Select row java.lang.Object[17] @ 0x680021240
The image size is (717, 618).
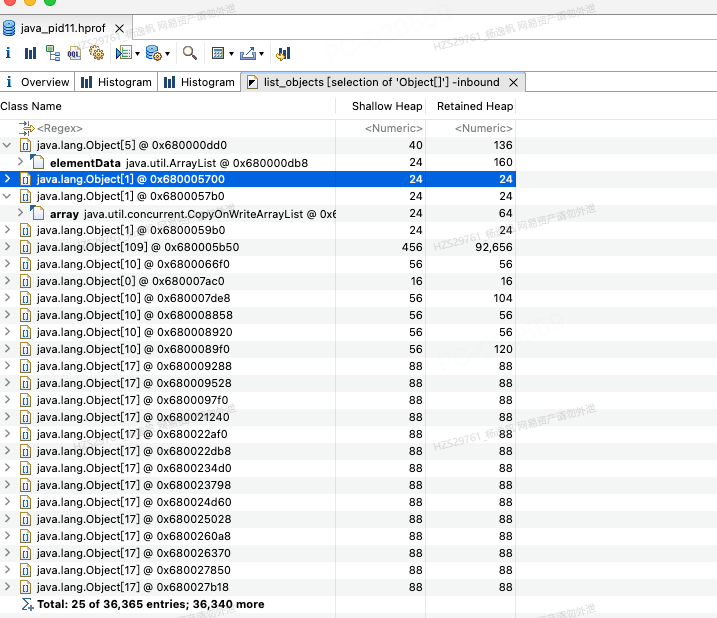[x=258, y=417]
